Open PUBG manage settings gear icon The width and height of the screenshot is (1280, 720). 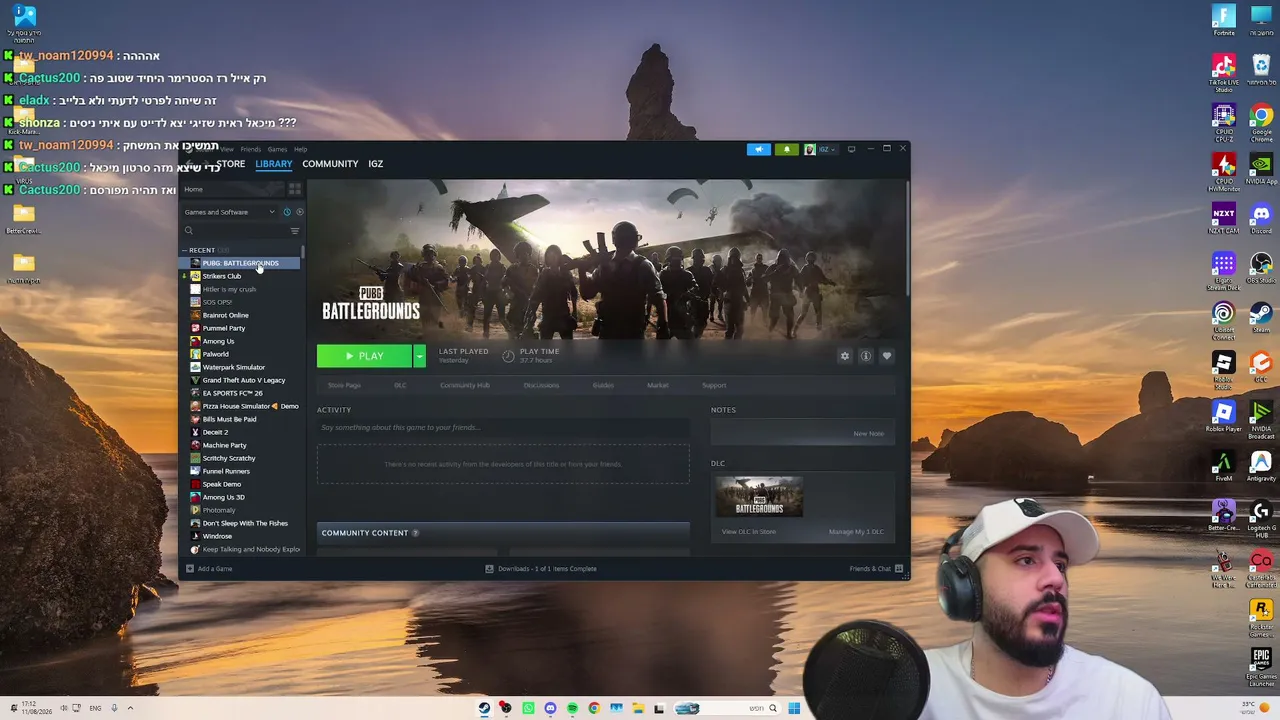845,356
